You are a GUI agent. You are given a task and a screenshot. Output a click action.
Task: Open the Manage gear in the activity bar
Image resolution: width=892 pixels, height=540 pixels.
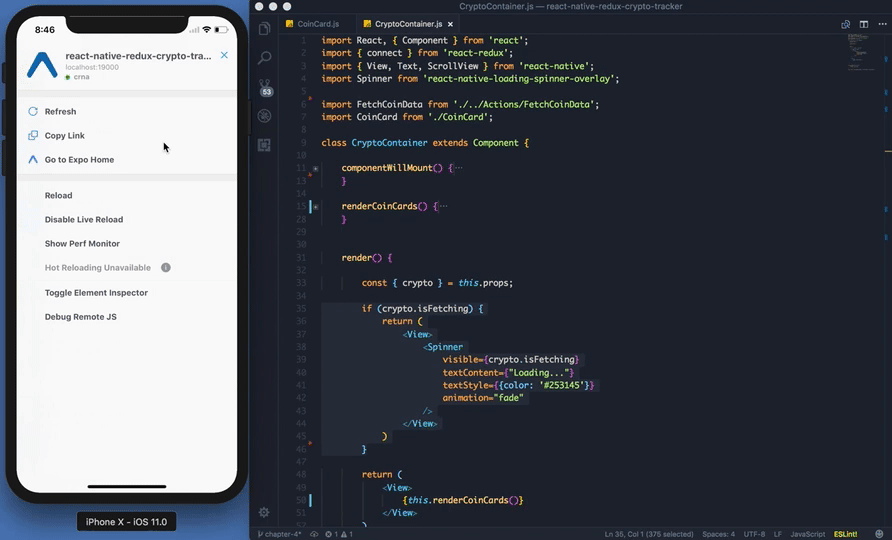click(264, 512)
